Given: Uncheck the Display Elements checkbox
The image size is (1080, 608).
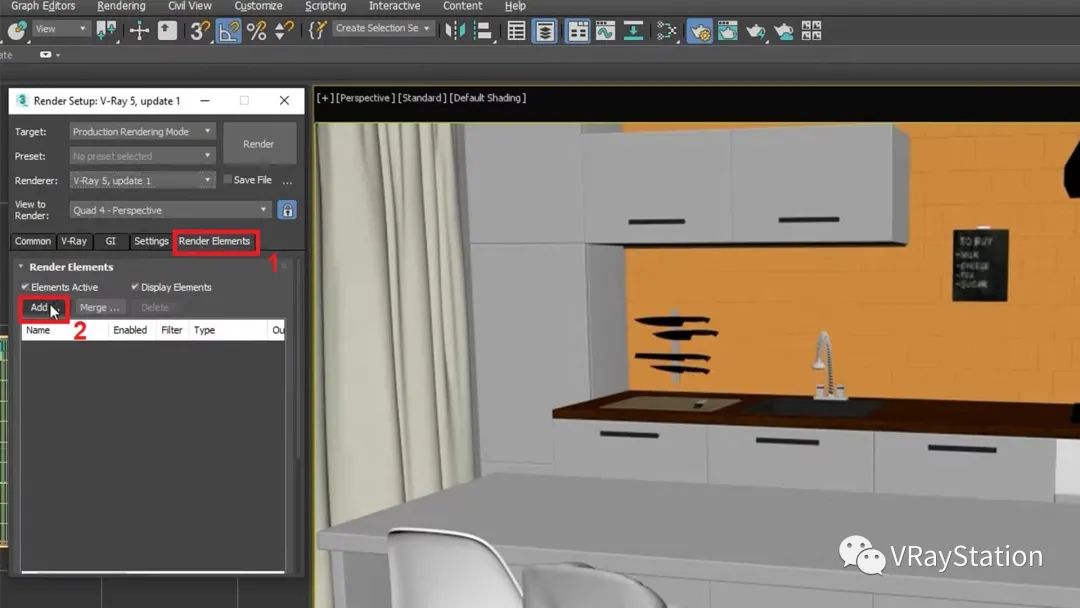Looking at the screenshot, I should [135, 287].
